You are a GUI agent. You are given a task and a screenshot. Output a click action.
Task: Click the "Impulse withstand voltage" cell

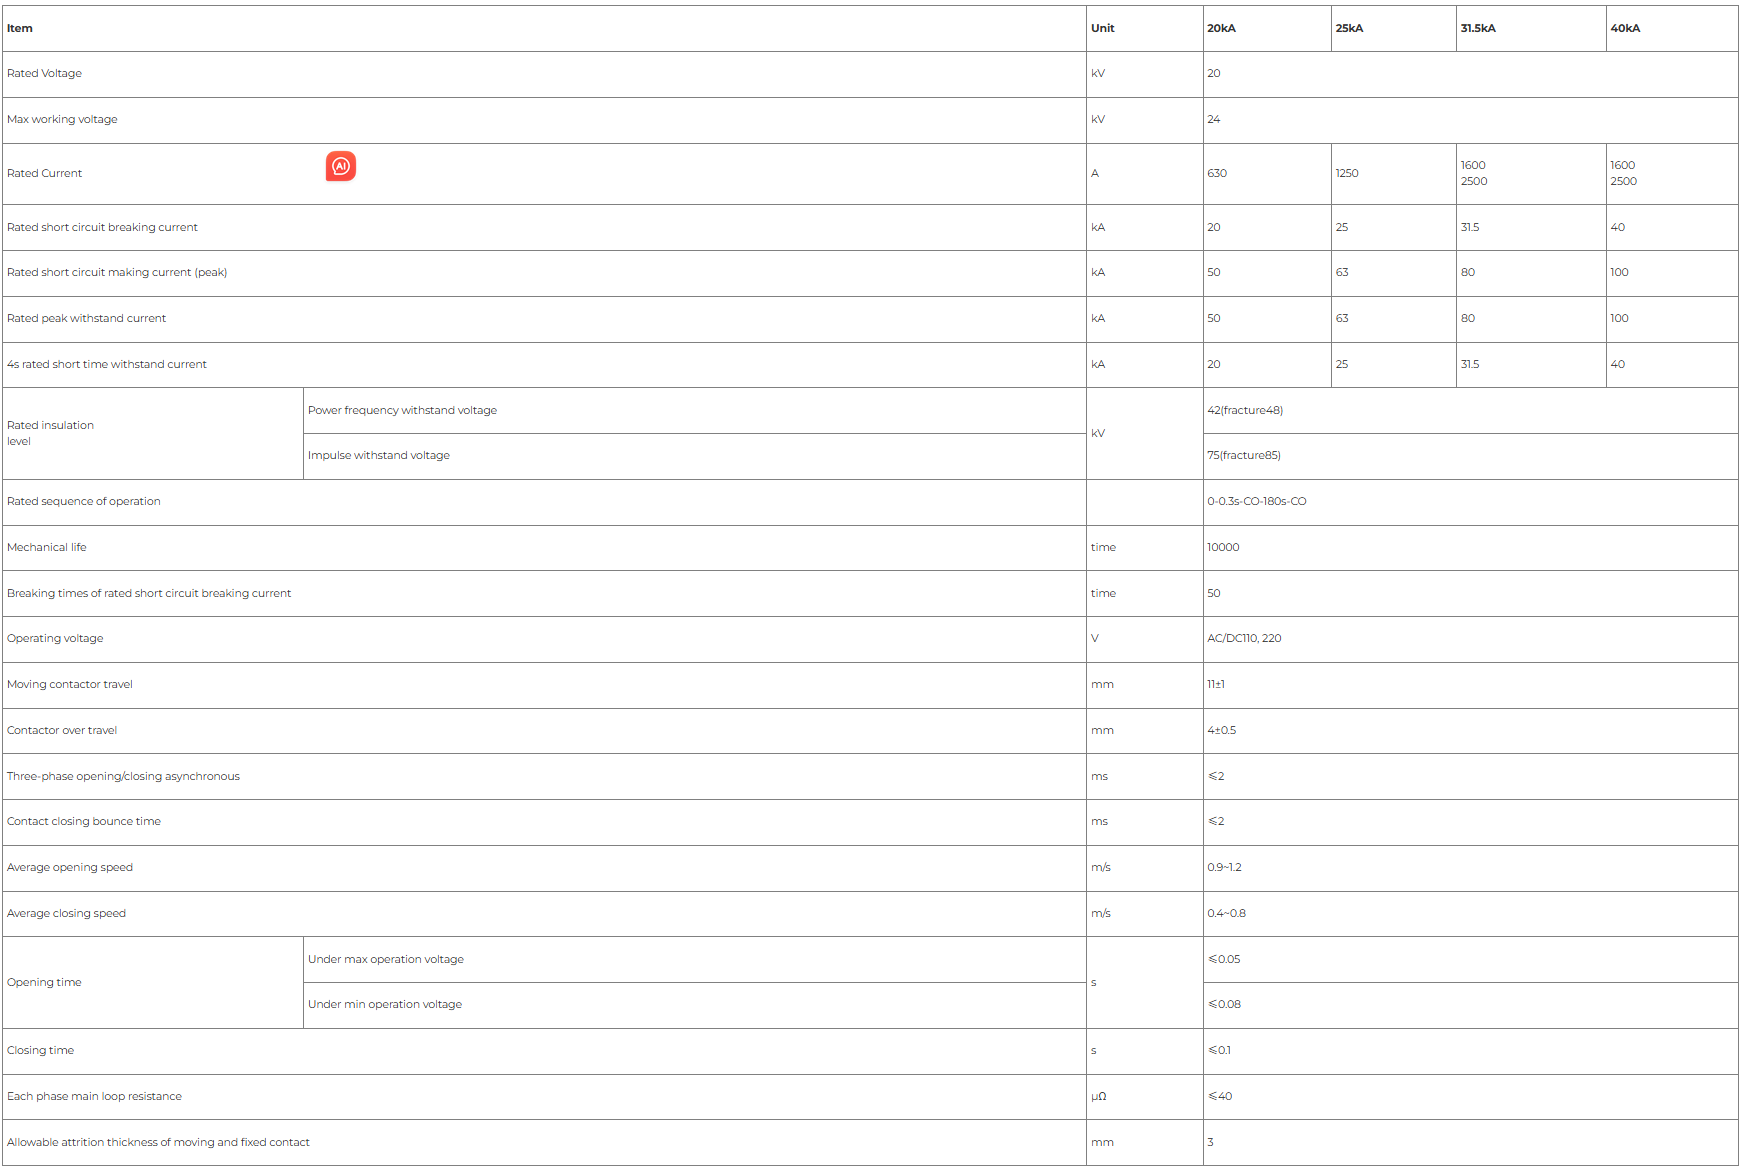coord(379,456)
